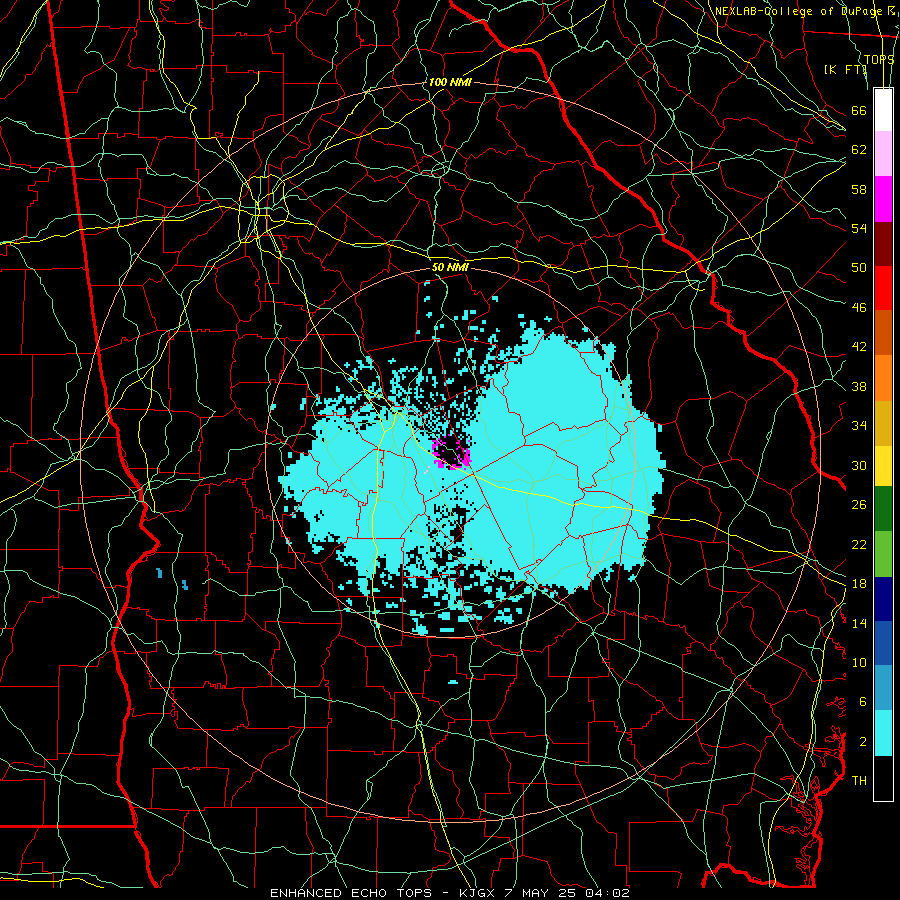
Task: Click the ENHANCED ECHO TOPS KJGX timestamp caption
Action: (x=450, y=893)
